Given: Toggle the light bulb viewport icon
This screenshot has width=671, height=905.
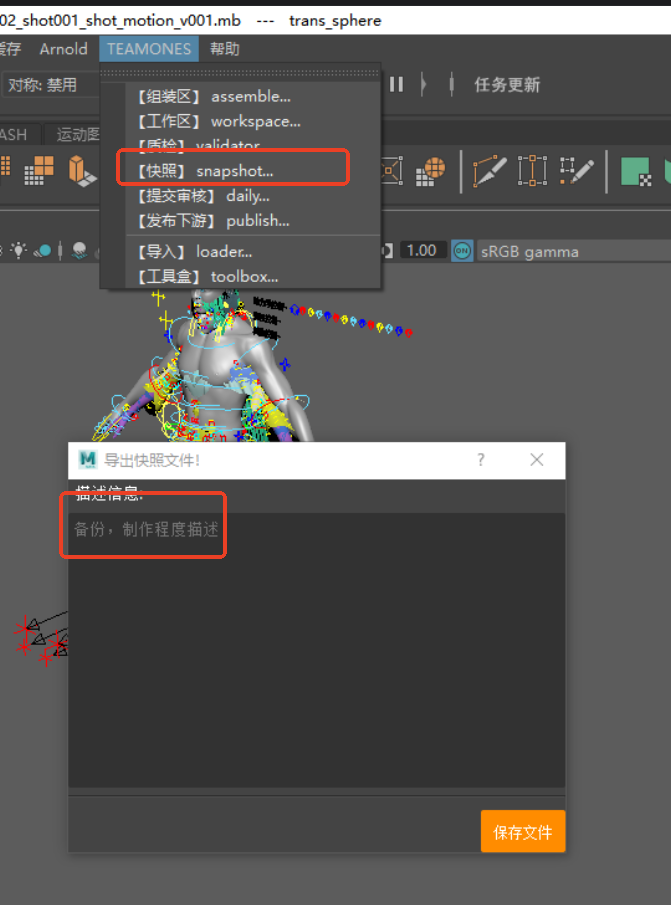Looking at the screenshot, I should pos(19,250).
